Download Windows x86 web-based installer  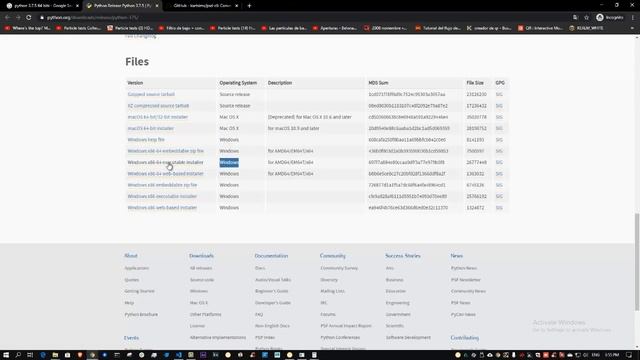[162, 208]
